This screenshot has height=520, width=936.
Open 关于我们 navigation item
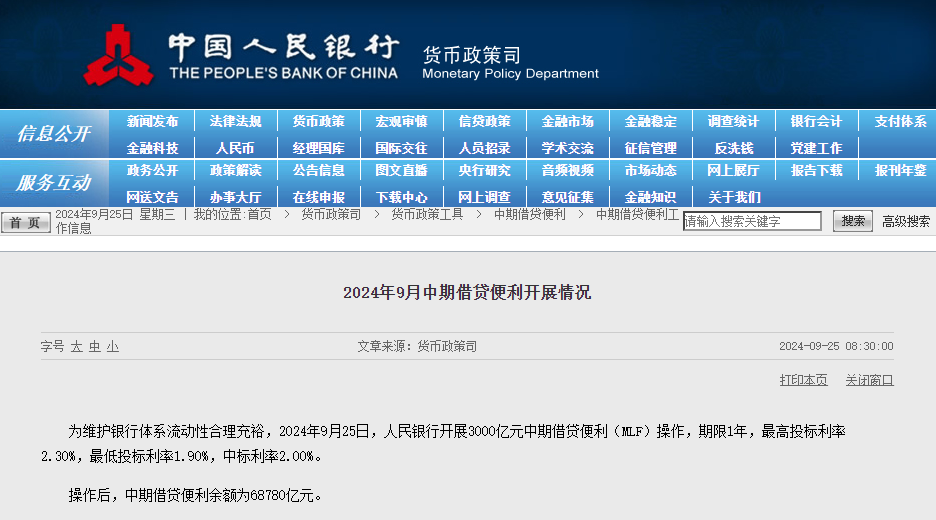coord(733,197)
